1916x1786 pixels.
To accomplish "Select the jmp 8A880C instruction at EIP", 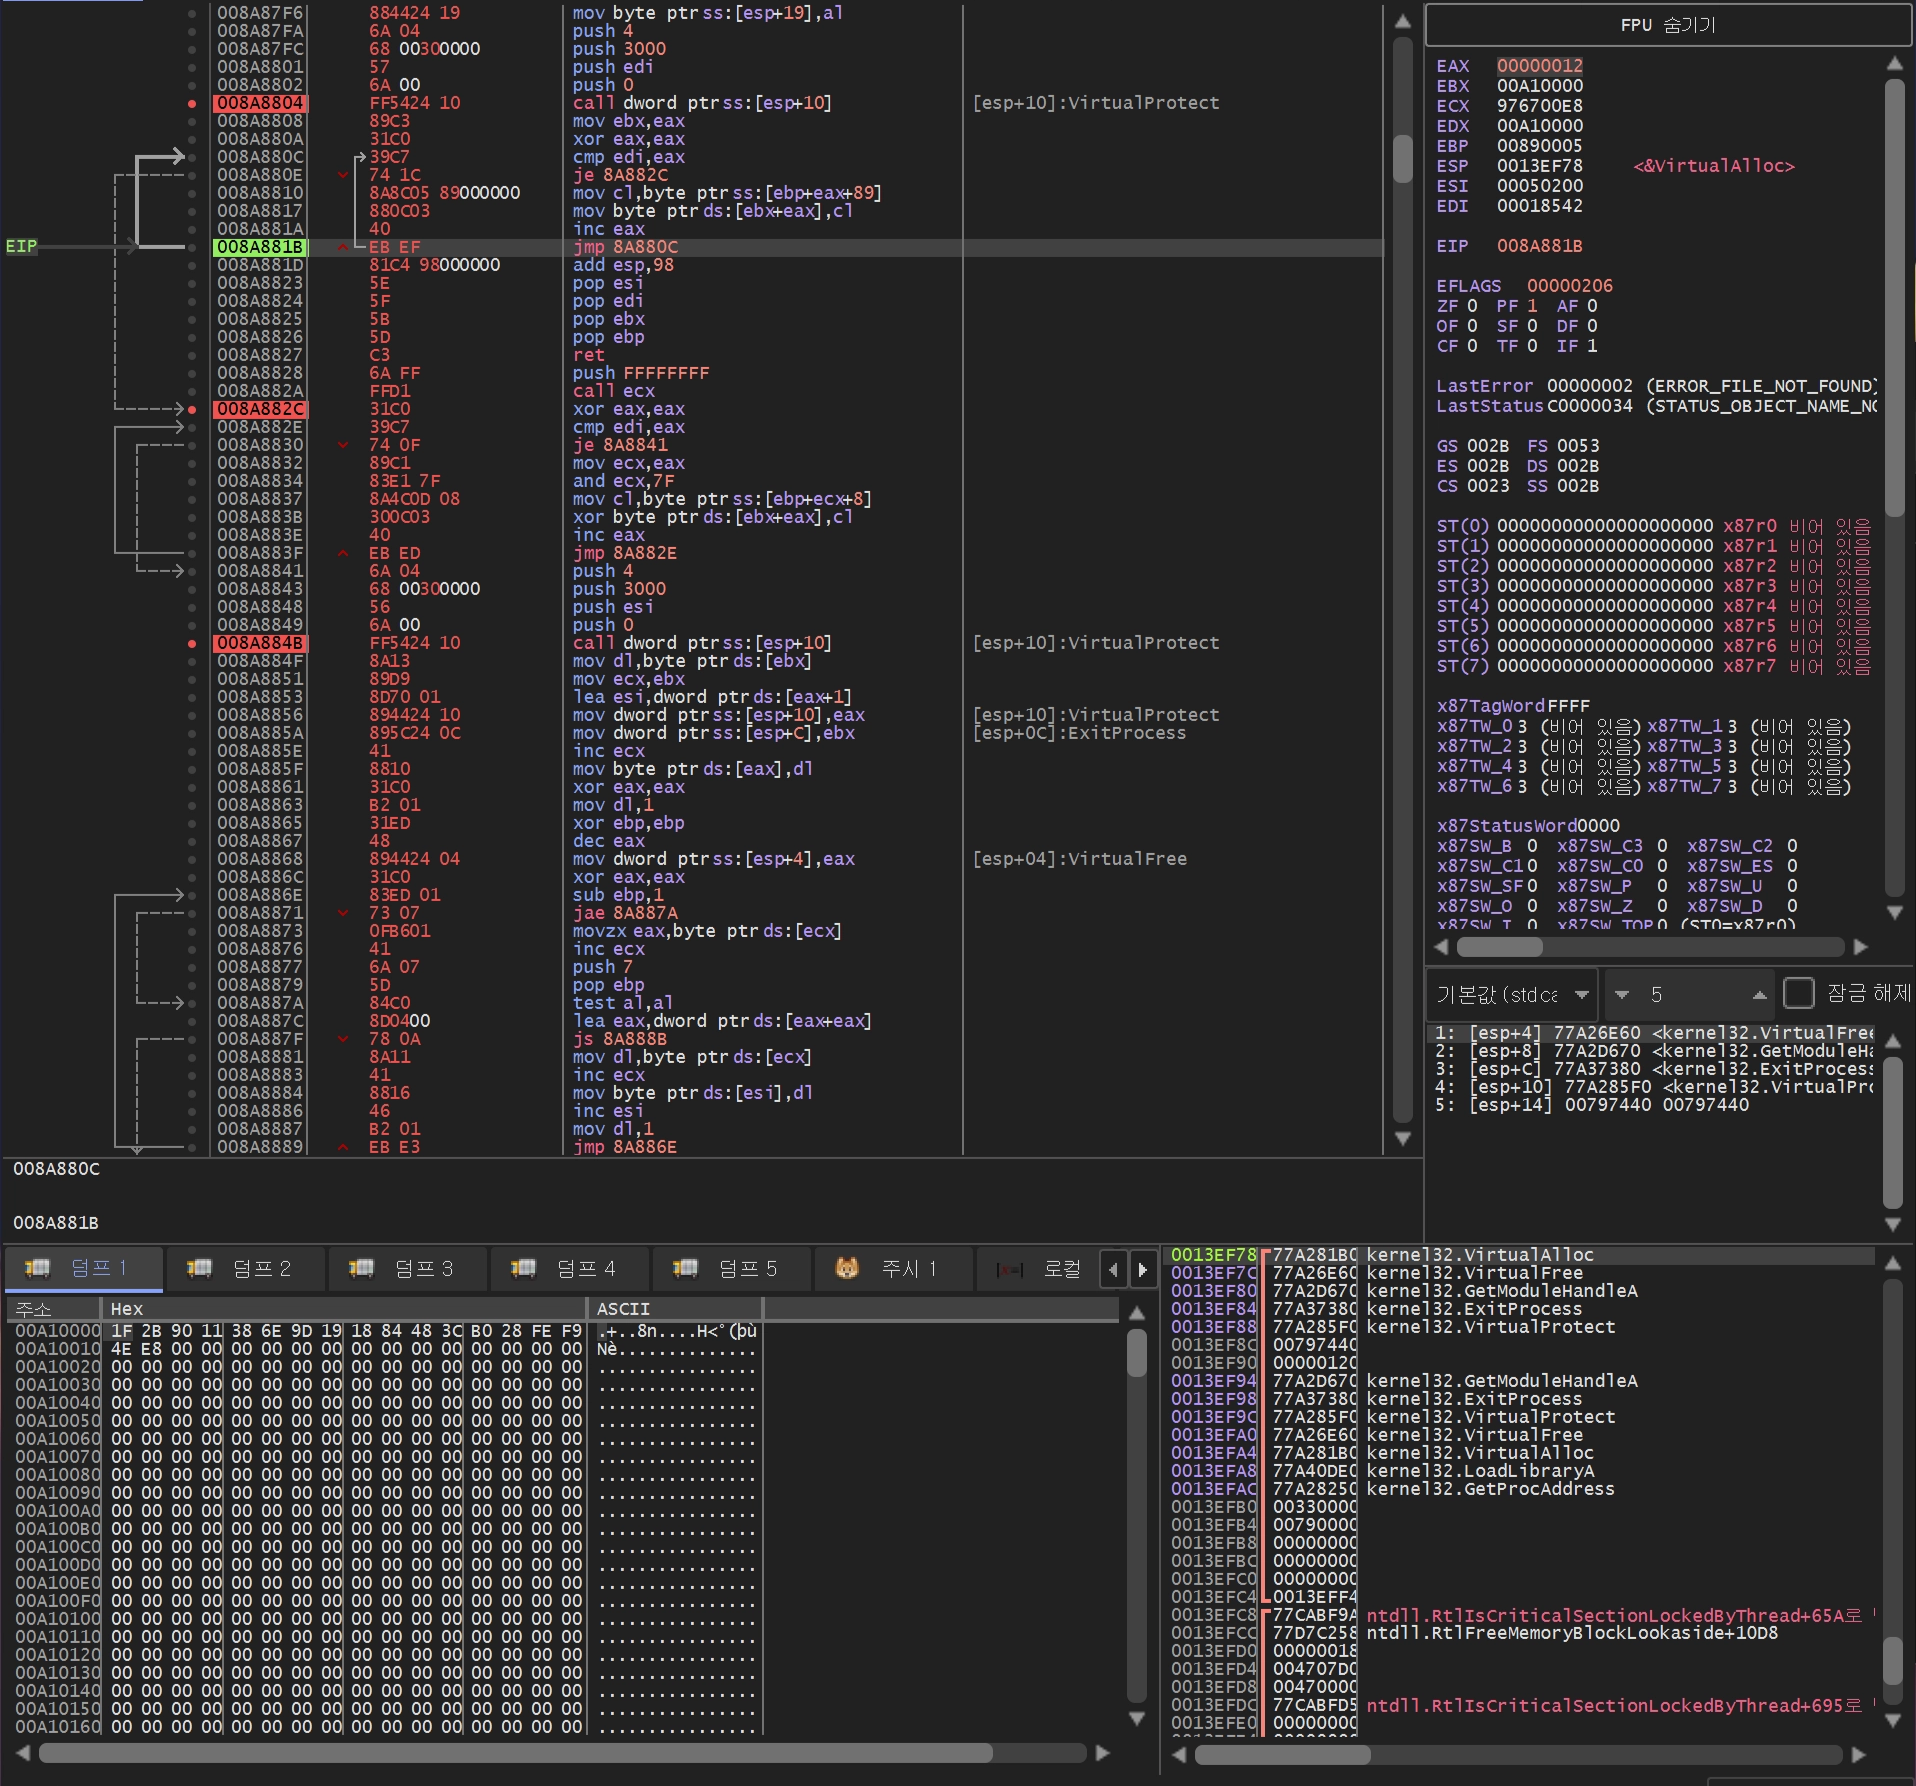I will (x=625, y=247).
